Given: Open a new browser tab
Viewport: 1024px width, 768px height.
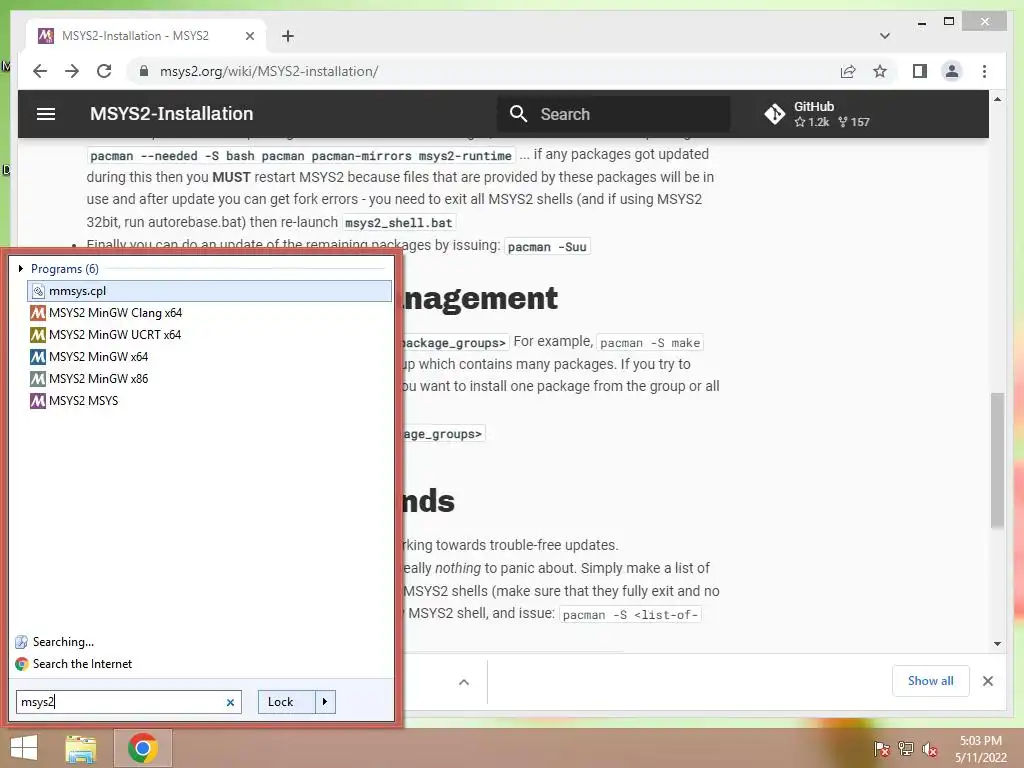Looking at the screenshot, I should [287, 36].
